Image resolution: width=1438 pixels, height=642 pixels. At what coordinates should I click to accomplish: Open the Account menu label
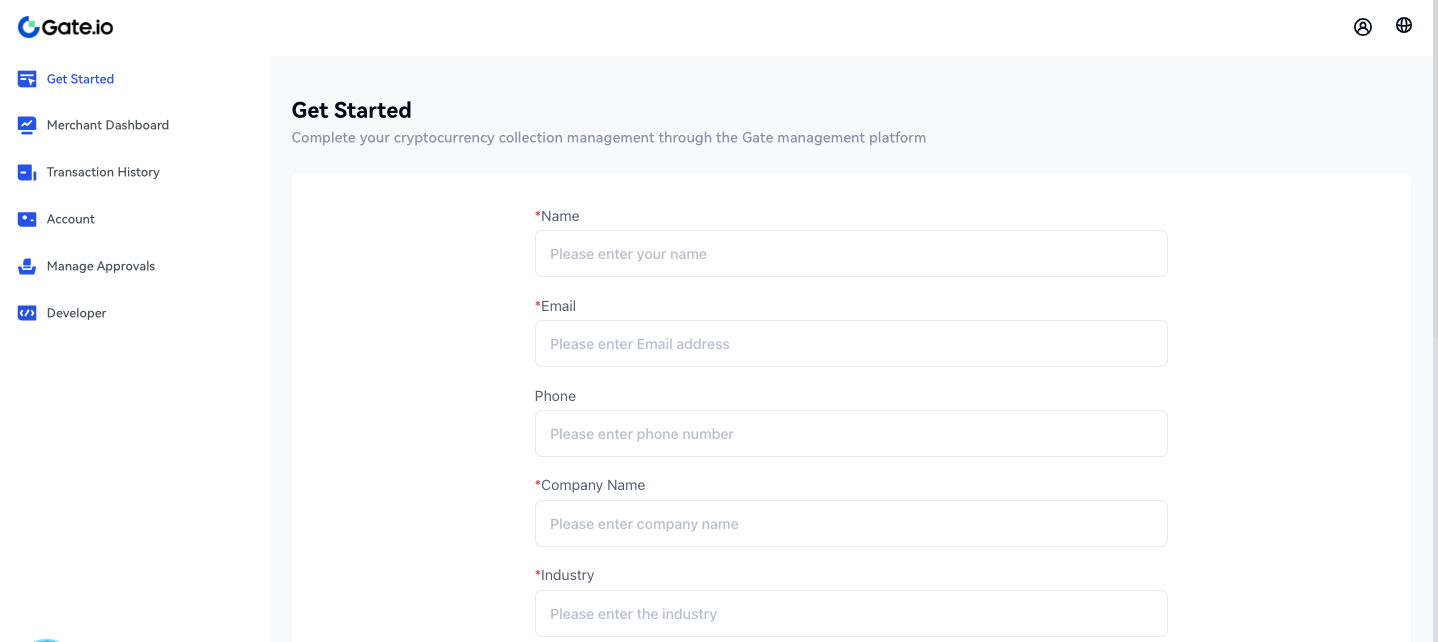point(71,219)
